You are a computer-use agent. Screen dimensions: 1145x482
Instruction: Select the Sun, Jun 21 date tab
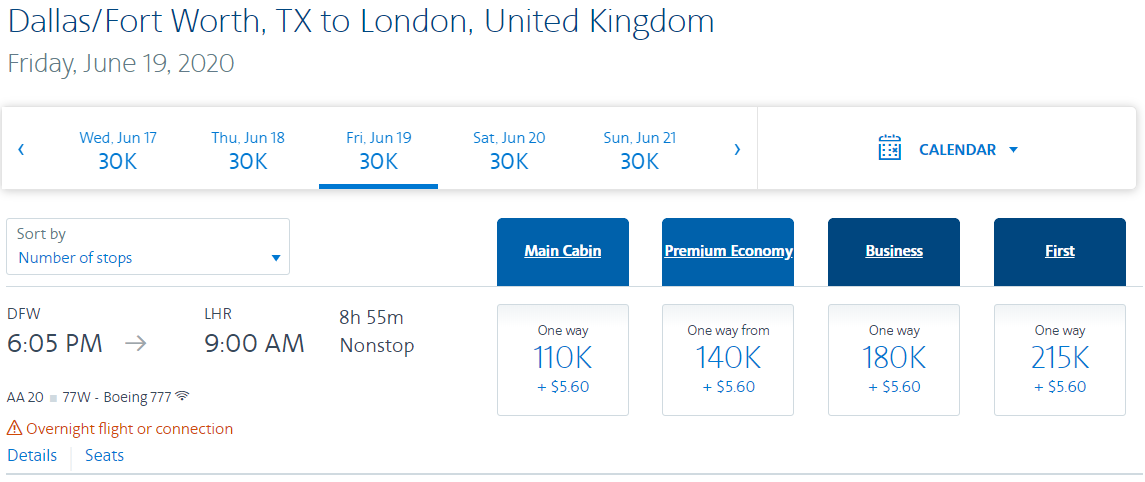click(x=640, y=149)
